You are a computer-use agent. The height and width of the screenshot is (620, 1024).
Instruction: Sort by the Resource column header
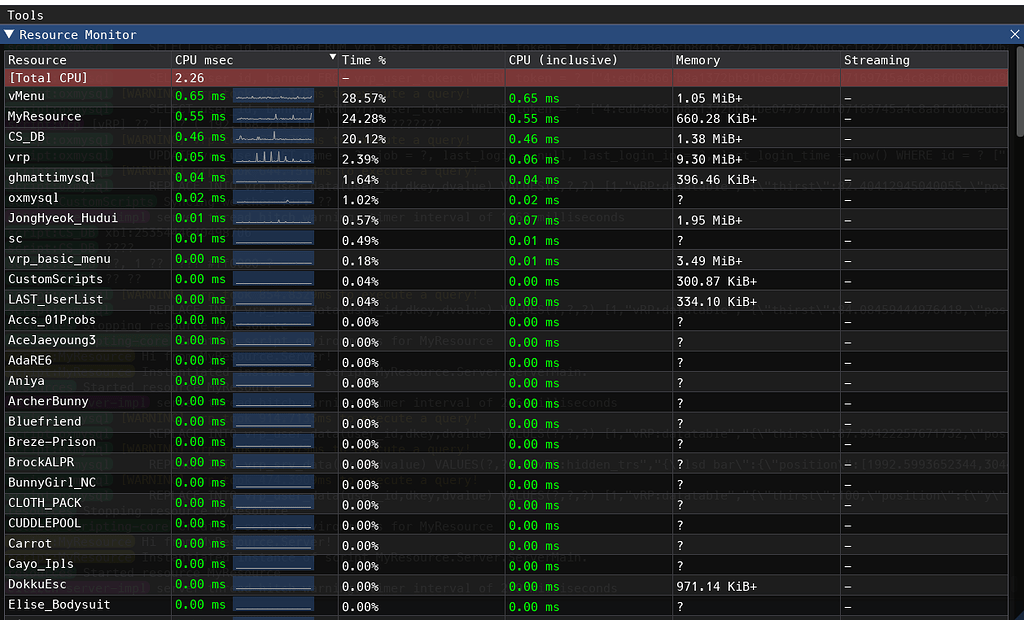[38, 60]
